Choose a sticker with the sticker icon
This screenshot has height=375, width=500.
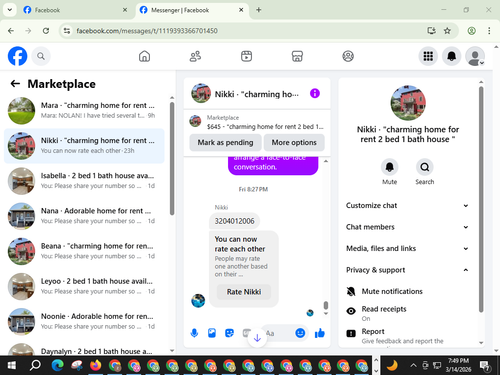coord(229,333)
